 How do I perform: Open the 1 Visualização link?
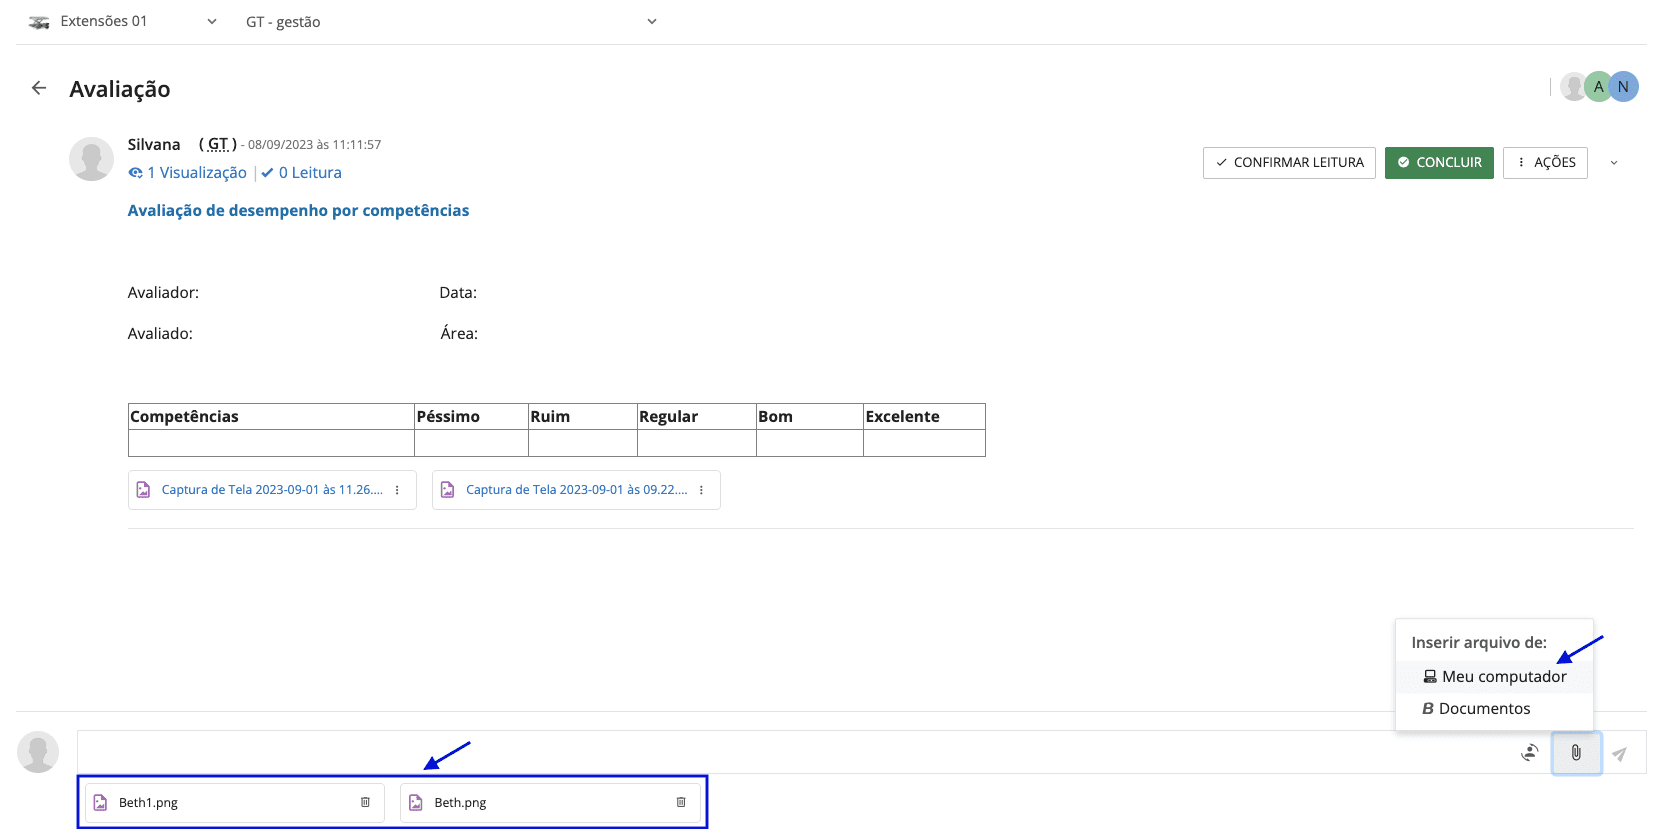click(x=188, y=173)
